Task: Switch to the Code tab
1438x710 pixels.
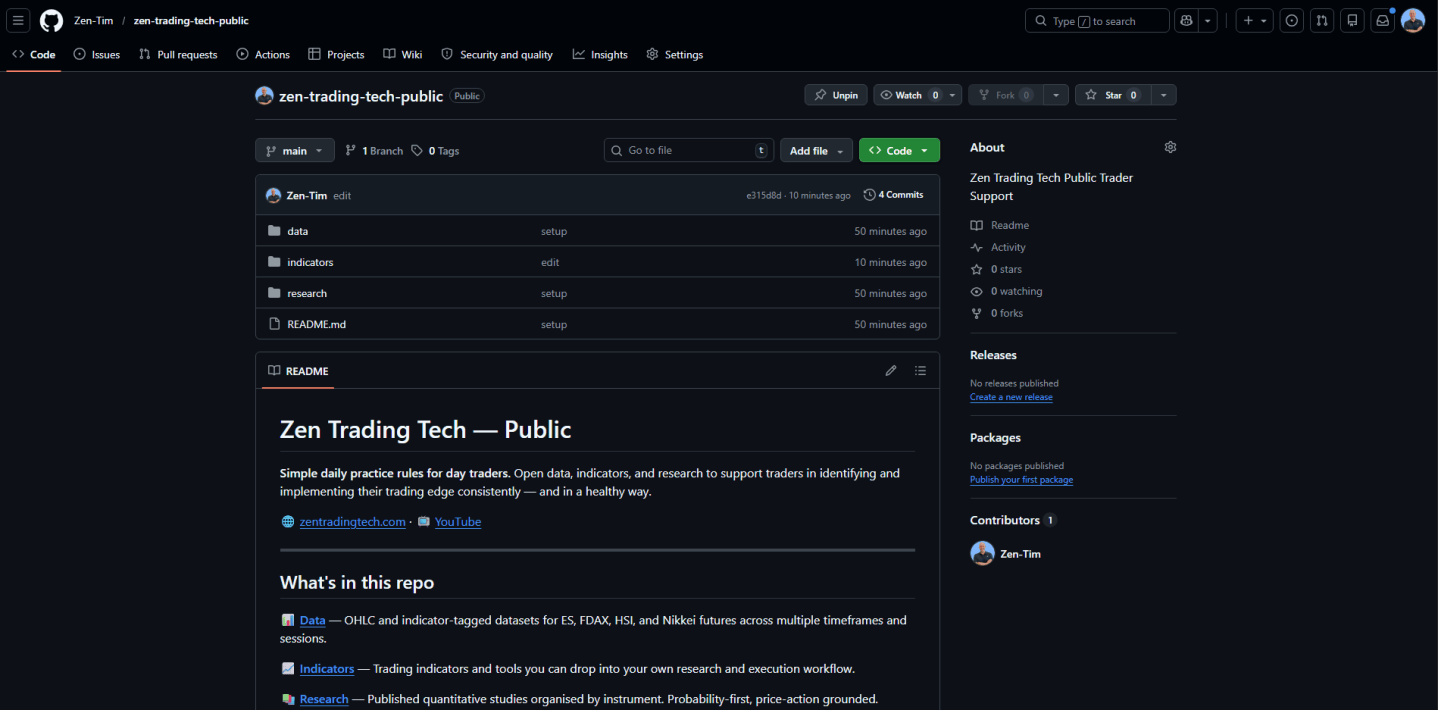Action: click(34, 55)
